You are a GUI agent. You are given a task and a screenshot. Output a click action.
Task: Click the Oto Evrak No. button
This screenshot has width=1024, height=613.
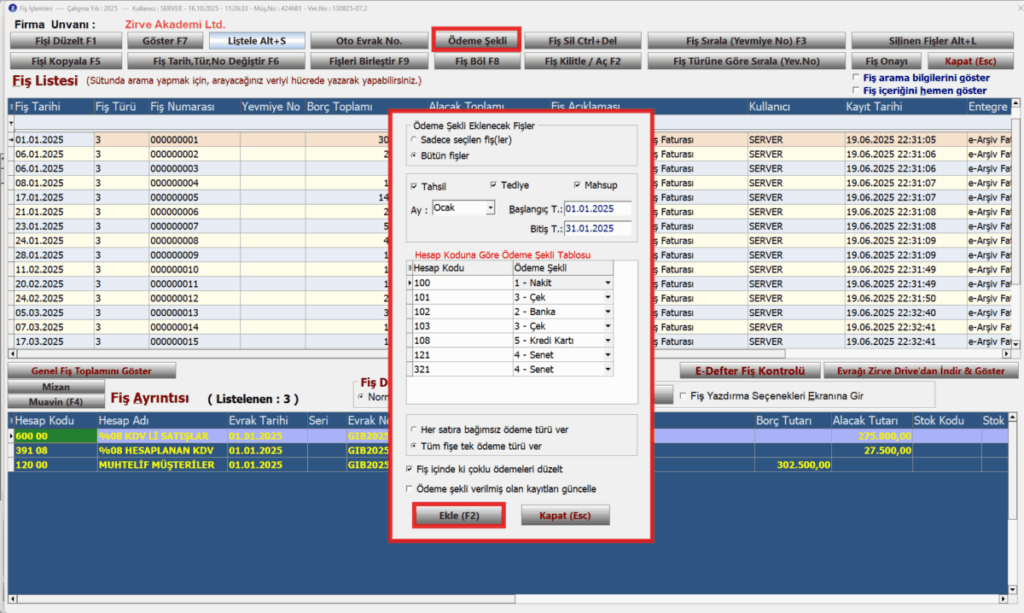point(369,40)
